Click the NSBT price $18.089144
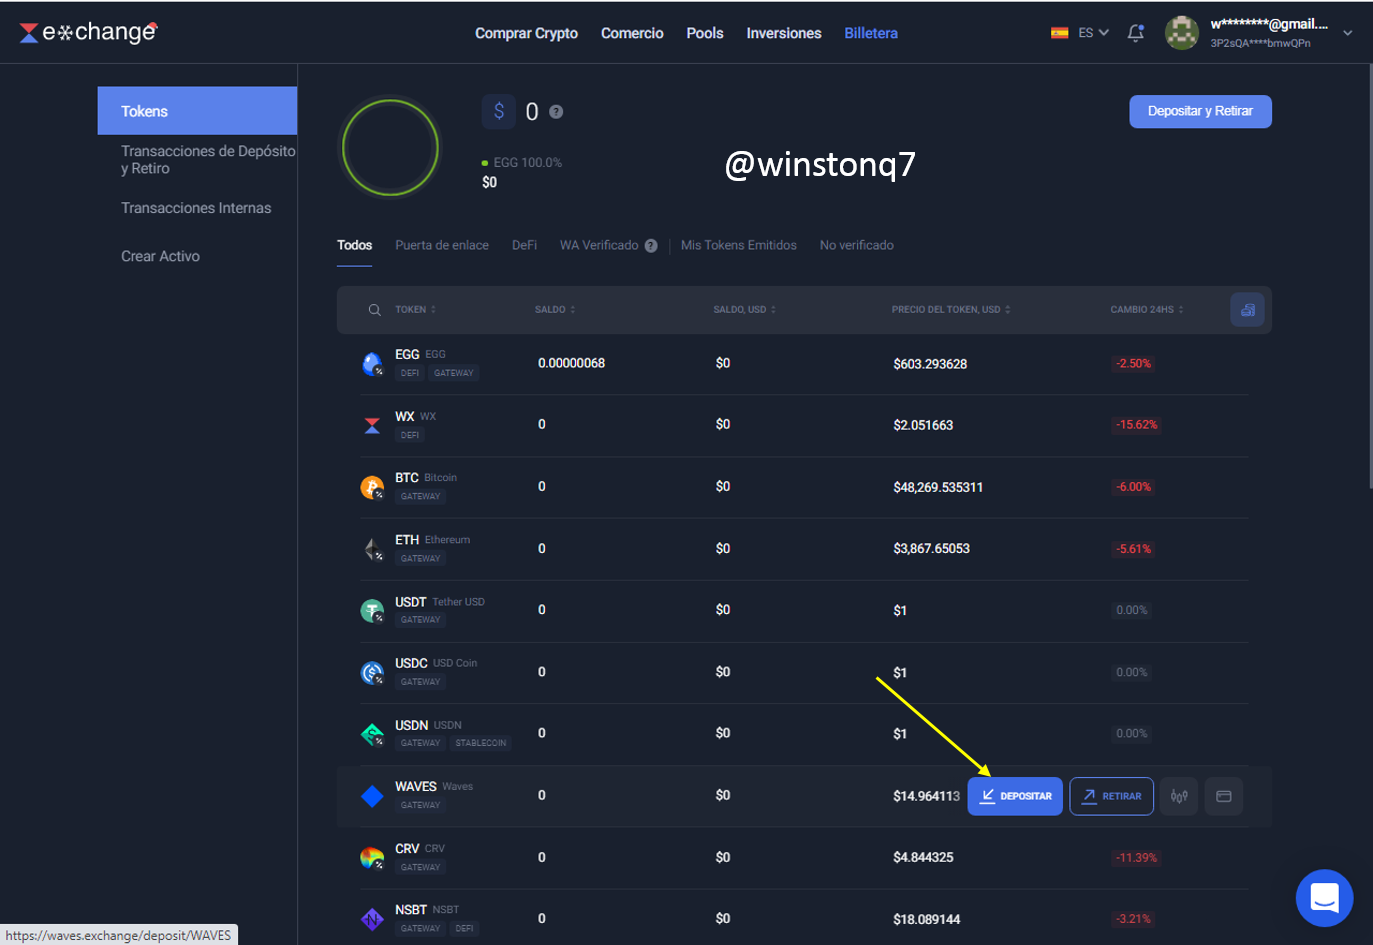Screen dimensions: 1373x945 (926, 920)
